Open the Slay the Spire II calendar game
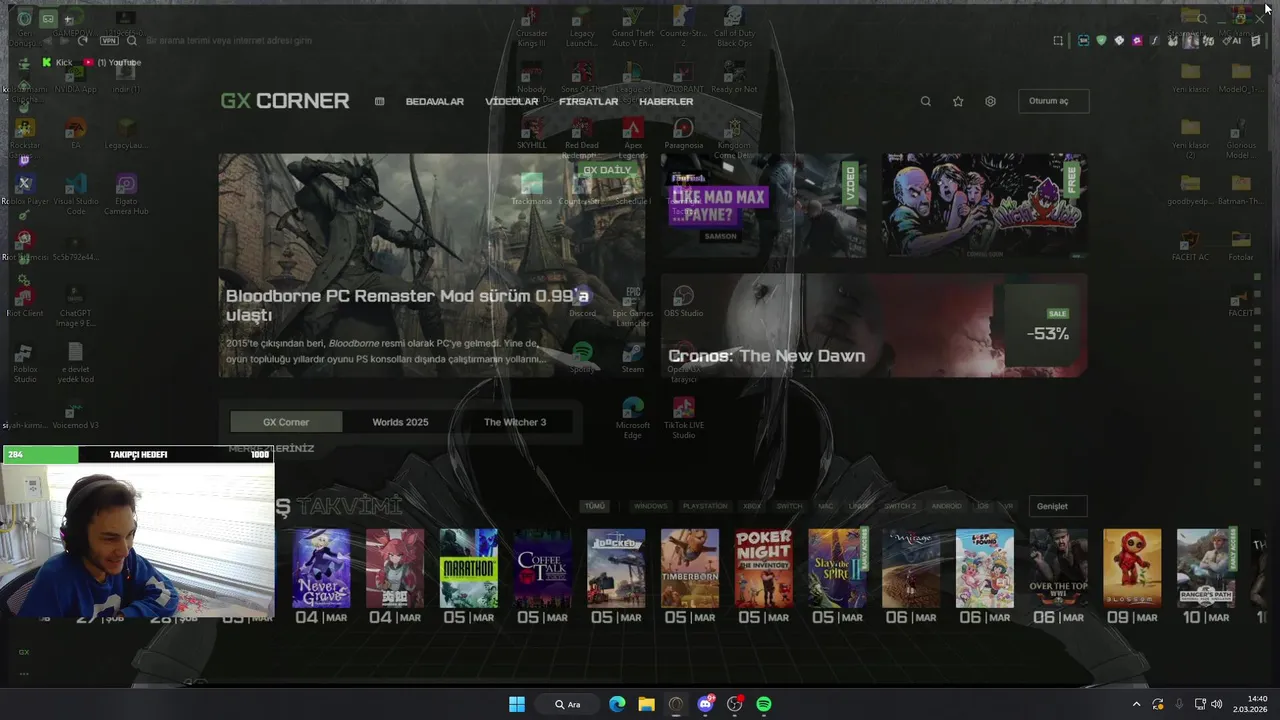The height and width of the screenshot is (720, 1280). pos(838,568)
